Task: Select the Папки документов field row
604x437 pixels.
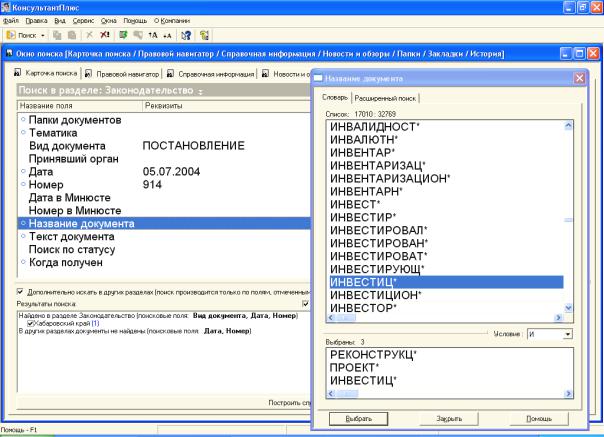Action: pos(164,120)
